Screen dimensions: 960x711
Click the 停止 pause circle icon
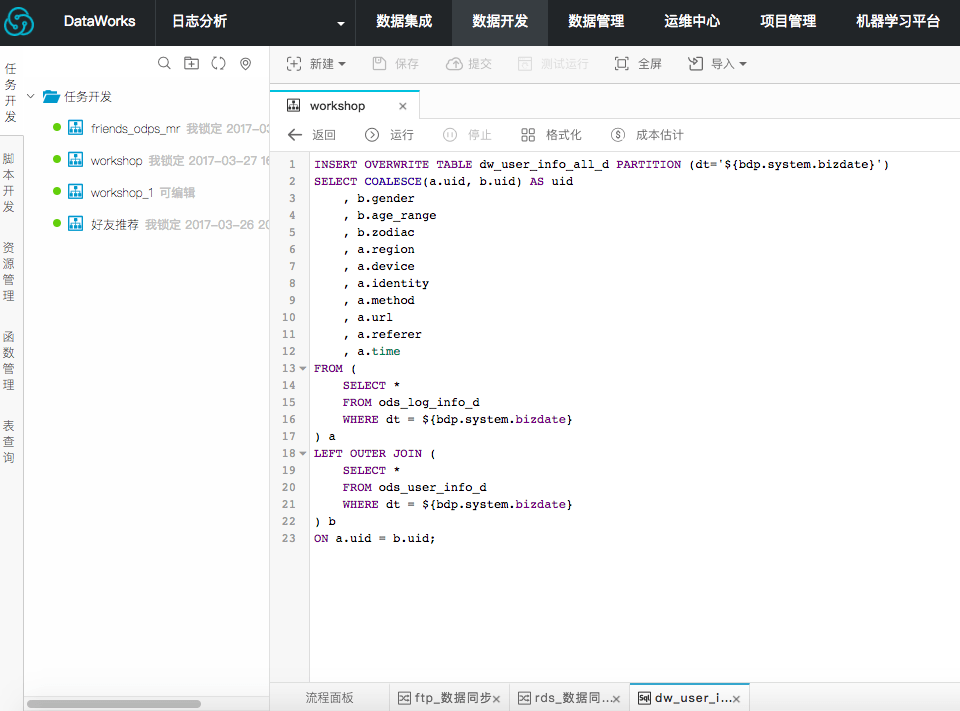(450, 135)
